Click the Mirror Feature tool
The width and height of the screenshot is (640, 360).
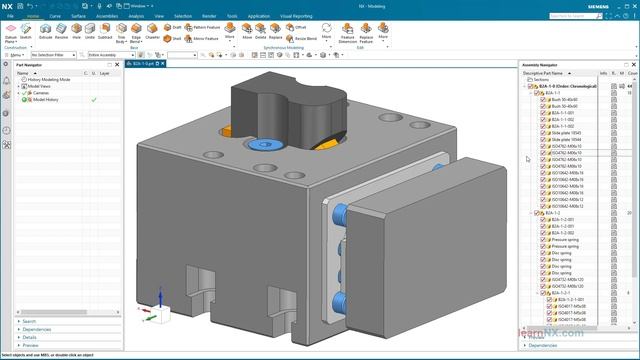(201, 38)
